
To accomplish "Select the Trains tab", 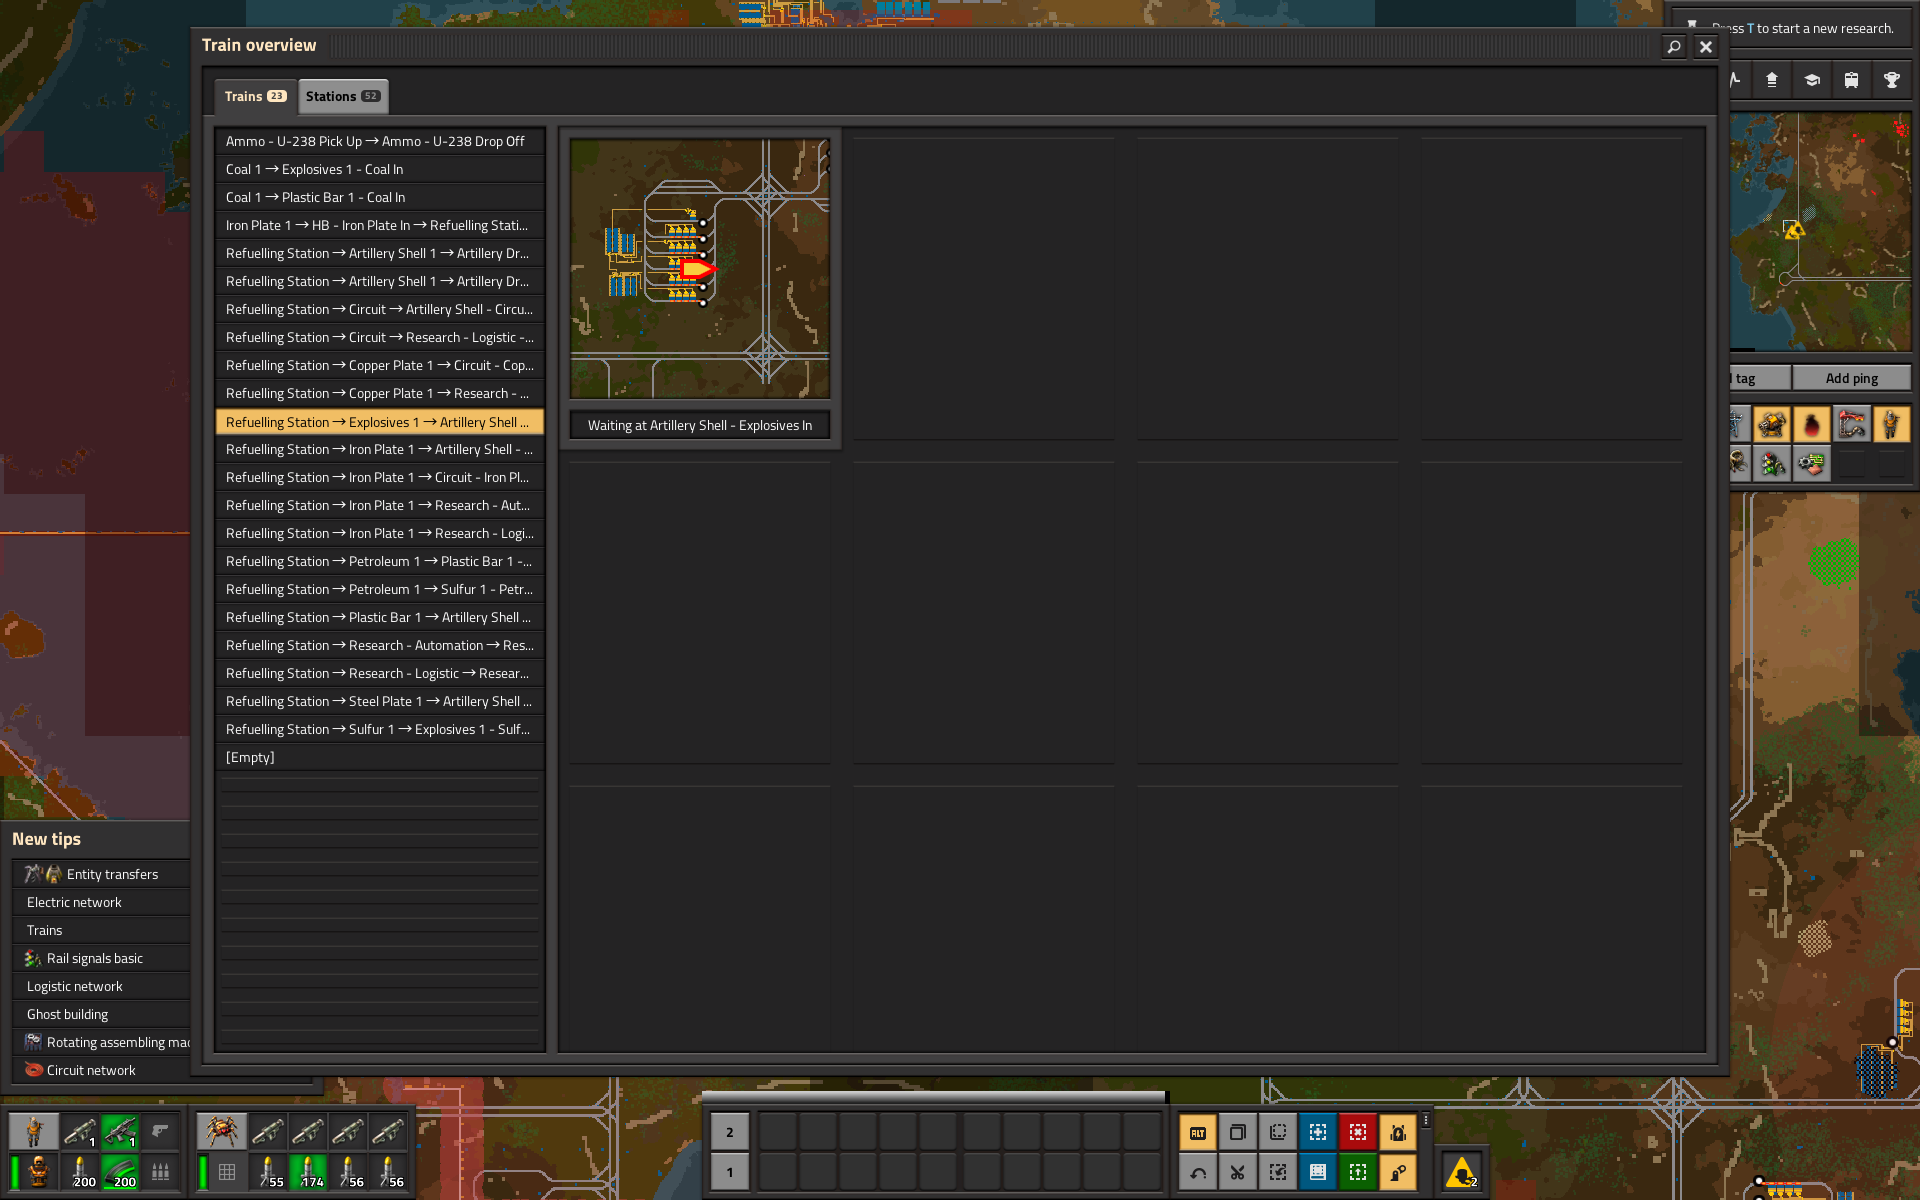I will pos(255,96).
